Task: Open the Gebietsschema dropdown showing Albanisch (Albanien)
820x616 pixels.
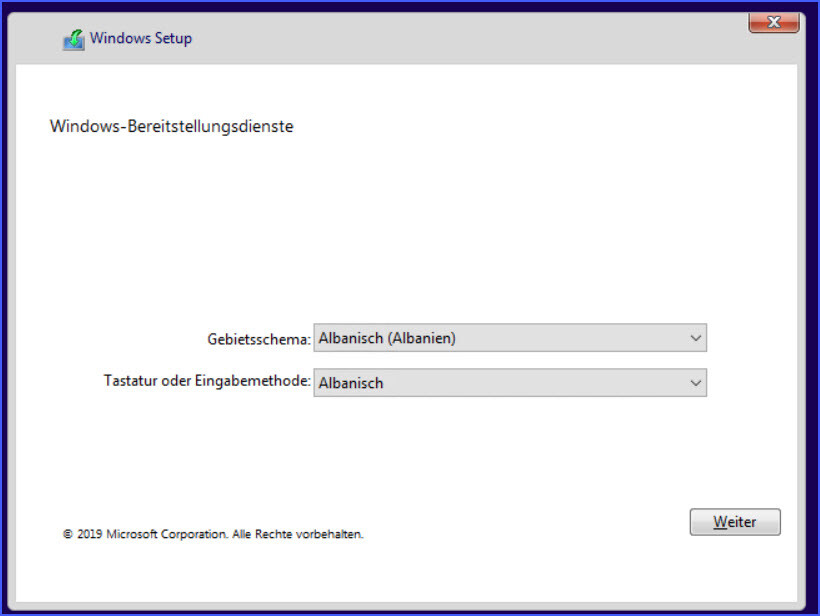Action: (x=510, y=338)
